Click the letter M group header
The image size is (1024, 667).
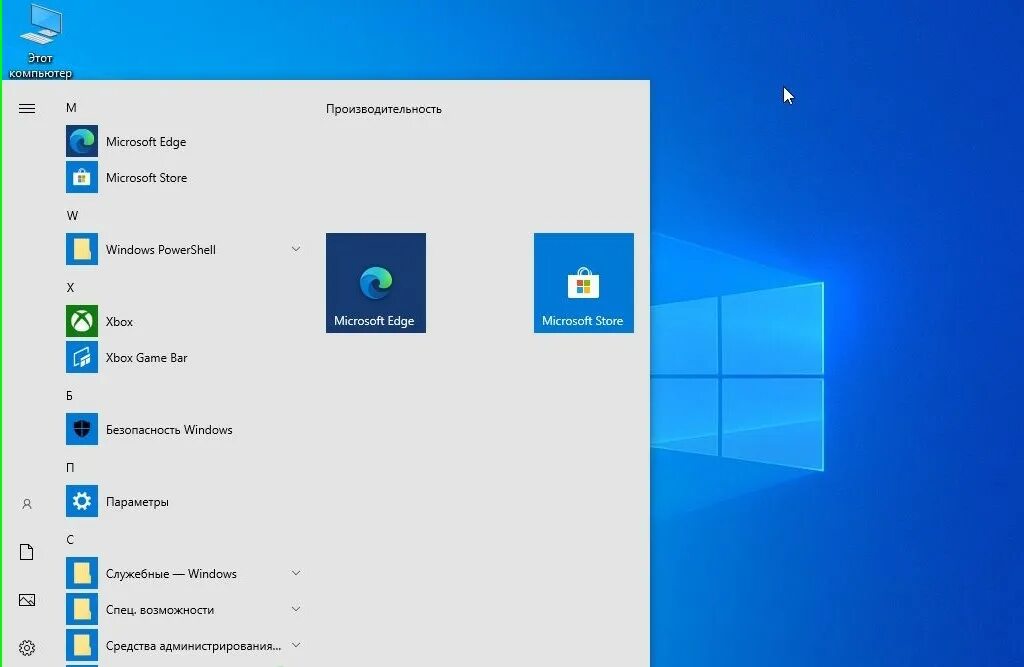click(71, 108)
